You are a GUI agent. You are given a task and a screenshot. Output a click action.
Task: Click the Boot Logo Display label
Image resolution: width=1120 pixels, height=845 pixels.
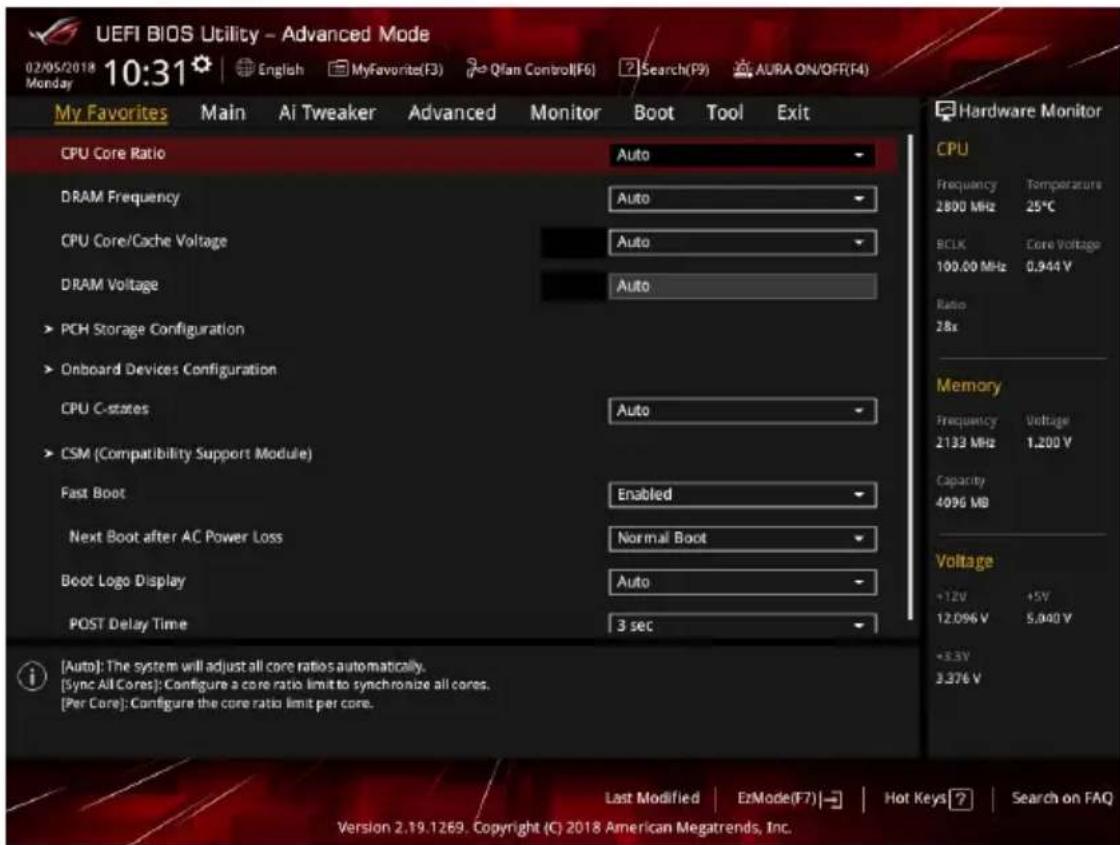123,581
